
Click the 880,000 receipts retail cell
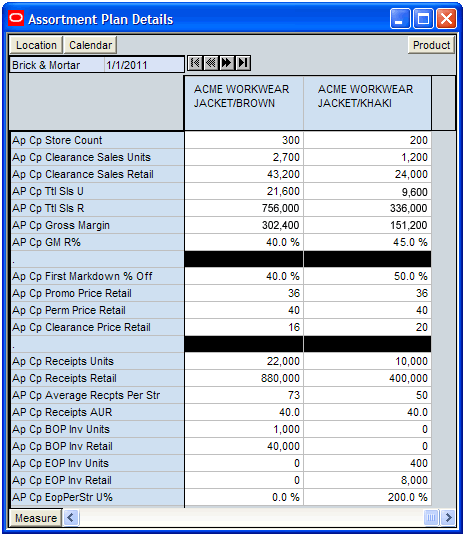click(244, 378)
